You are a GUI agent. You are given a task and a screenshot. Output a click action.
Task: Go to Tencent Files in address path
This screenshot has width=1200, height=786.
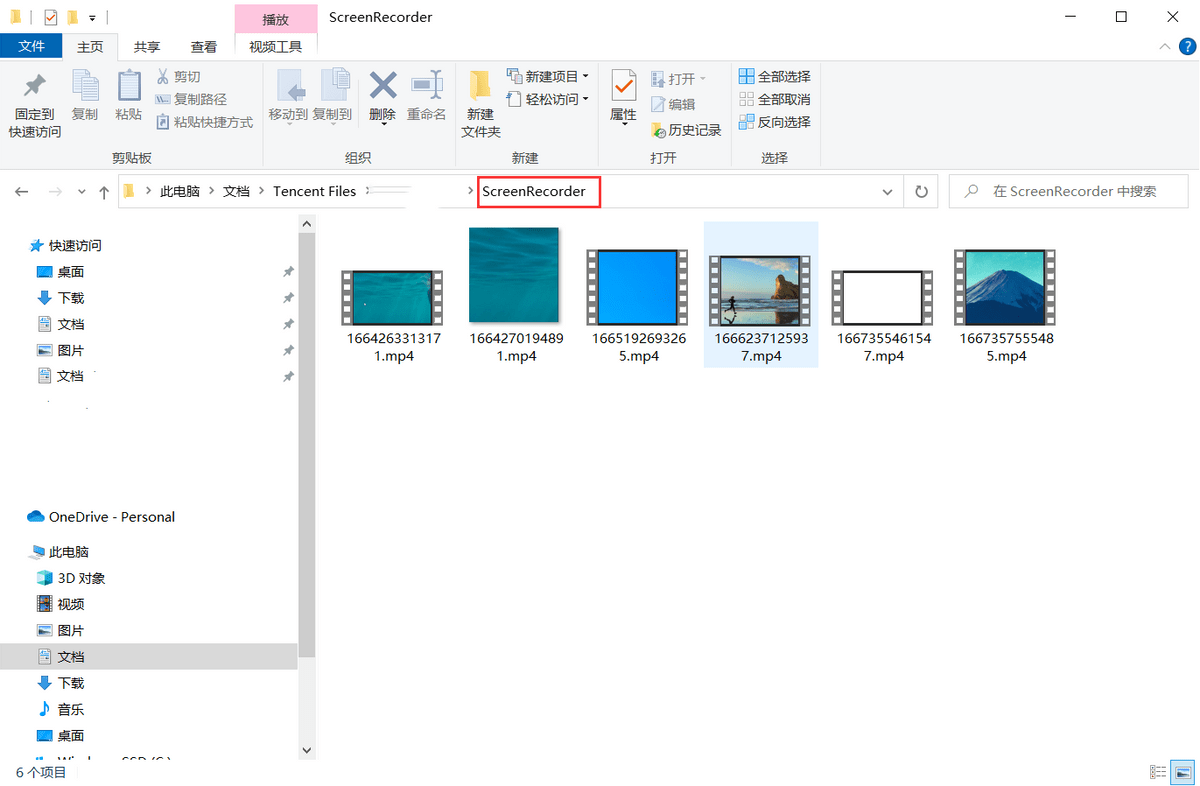click(x=314, y=191)
